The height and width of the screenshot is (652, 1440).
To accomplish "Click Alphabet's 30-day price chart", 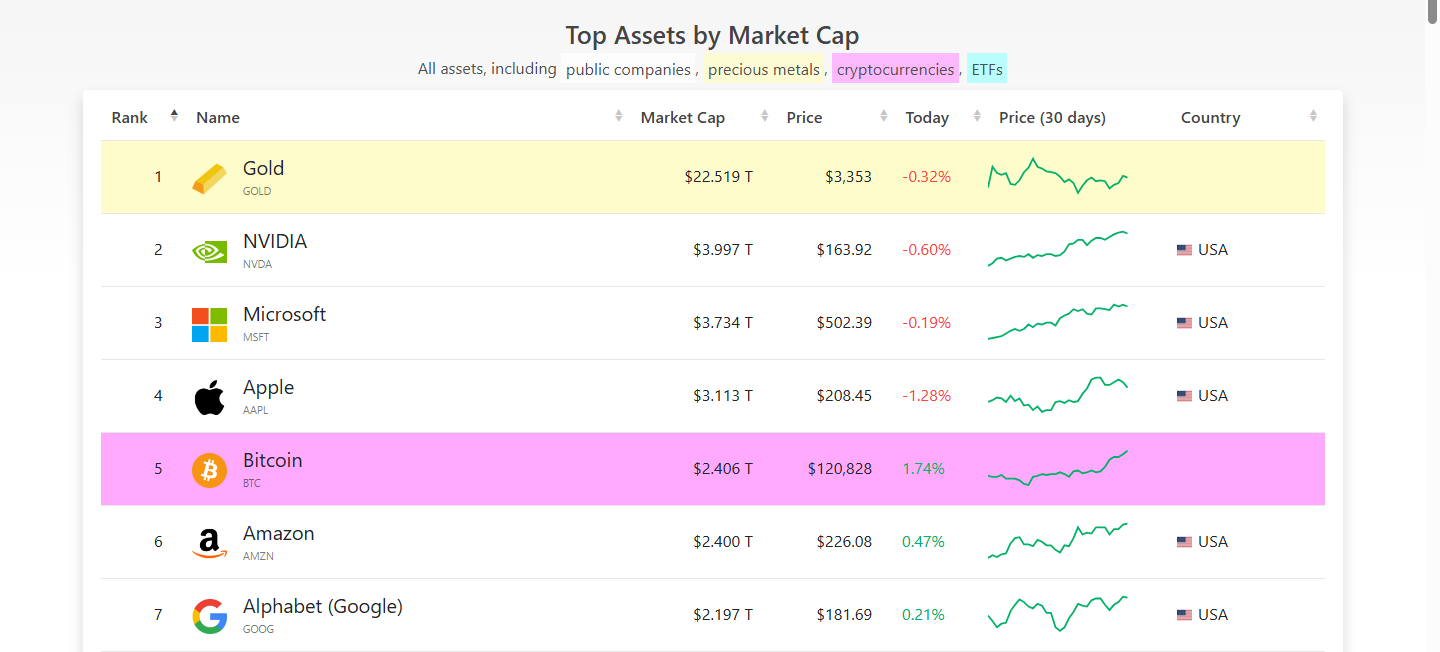I will (1058, 613).
